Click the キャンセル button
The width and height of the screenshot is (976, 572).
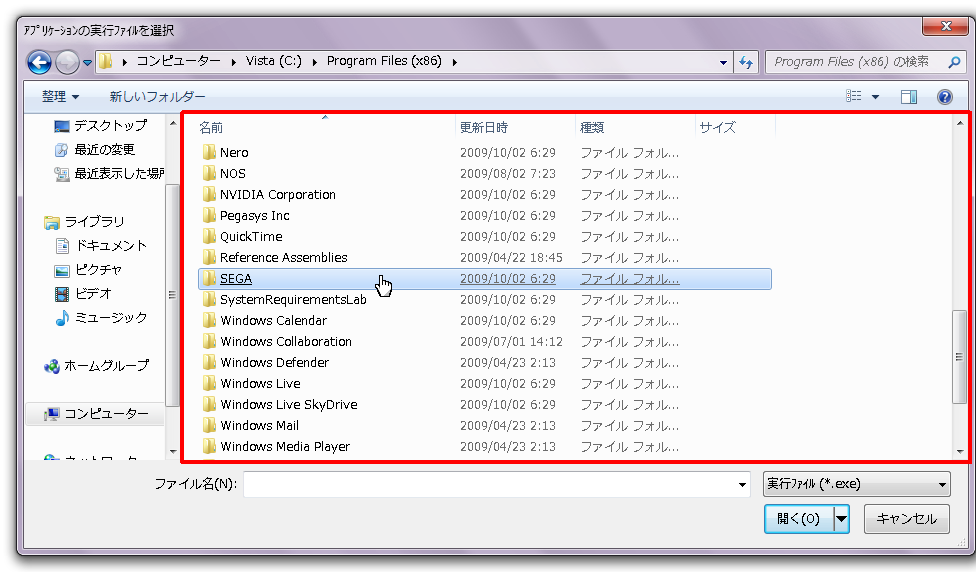906,518
